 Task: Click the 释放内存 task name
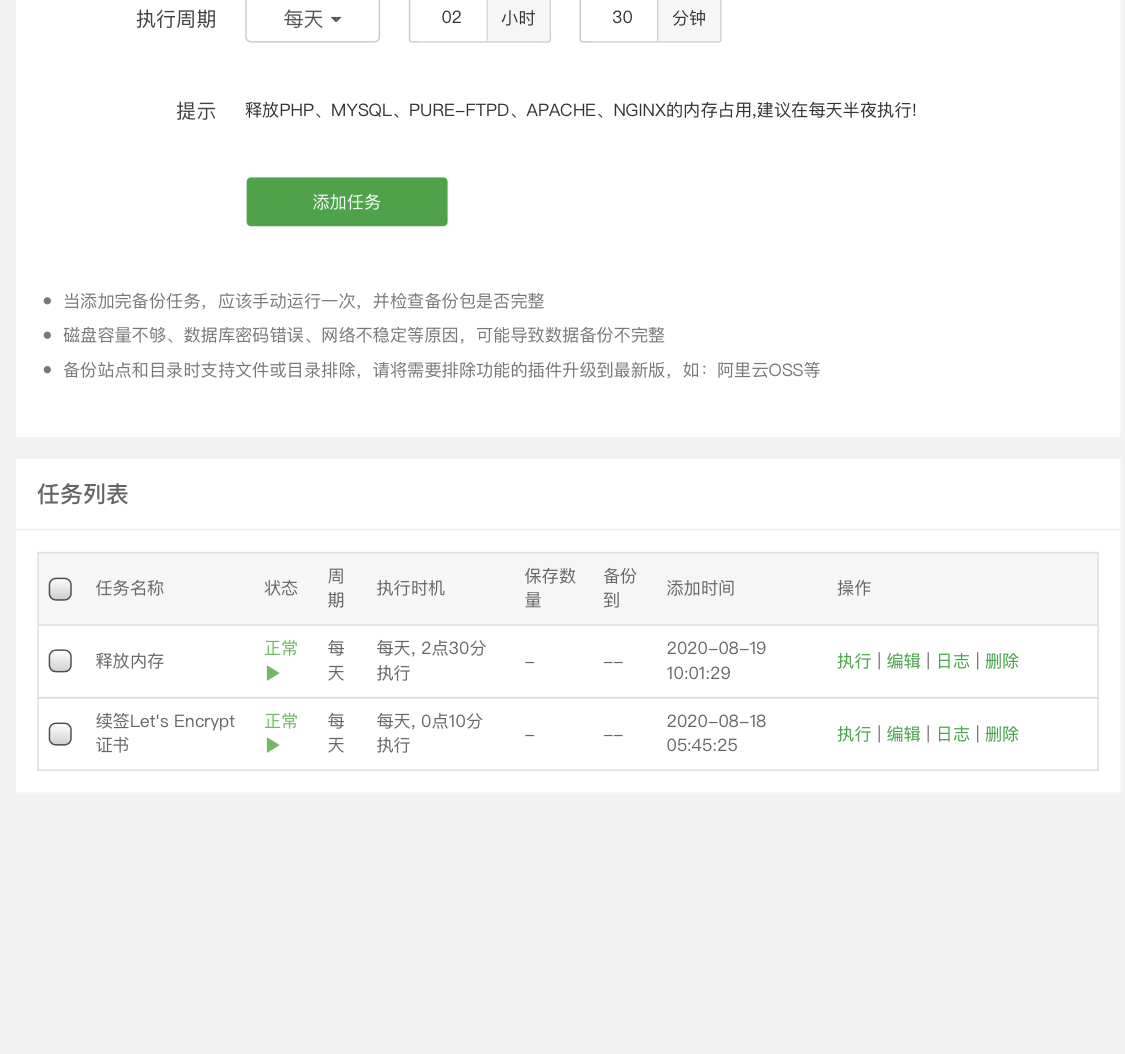(x=129, y=661)
